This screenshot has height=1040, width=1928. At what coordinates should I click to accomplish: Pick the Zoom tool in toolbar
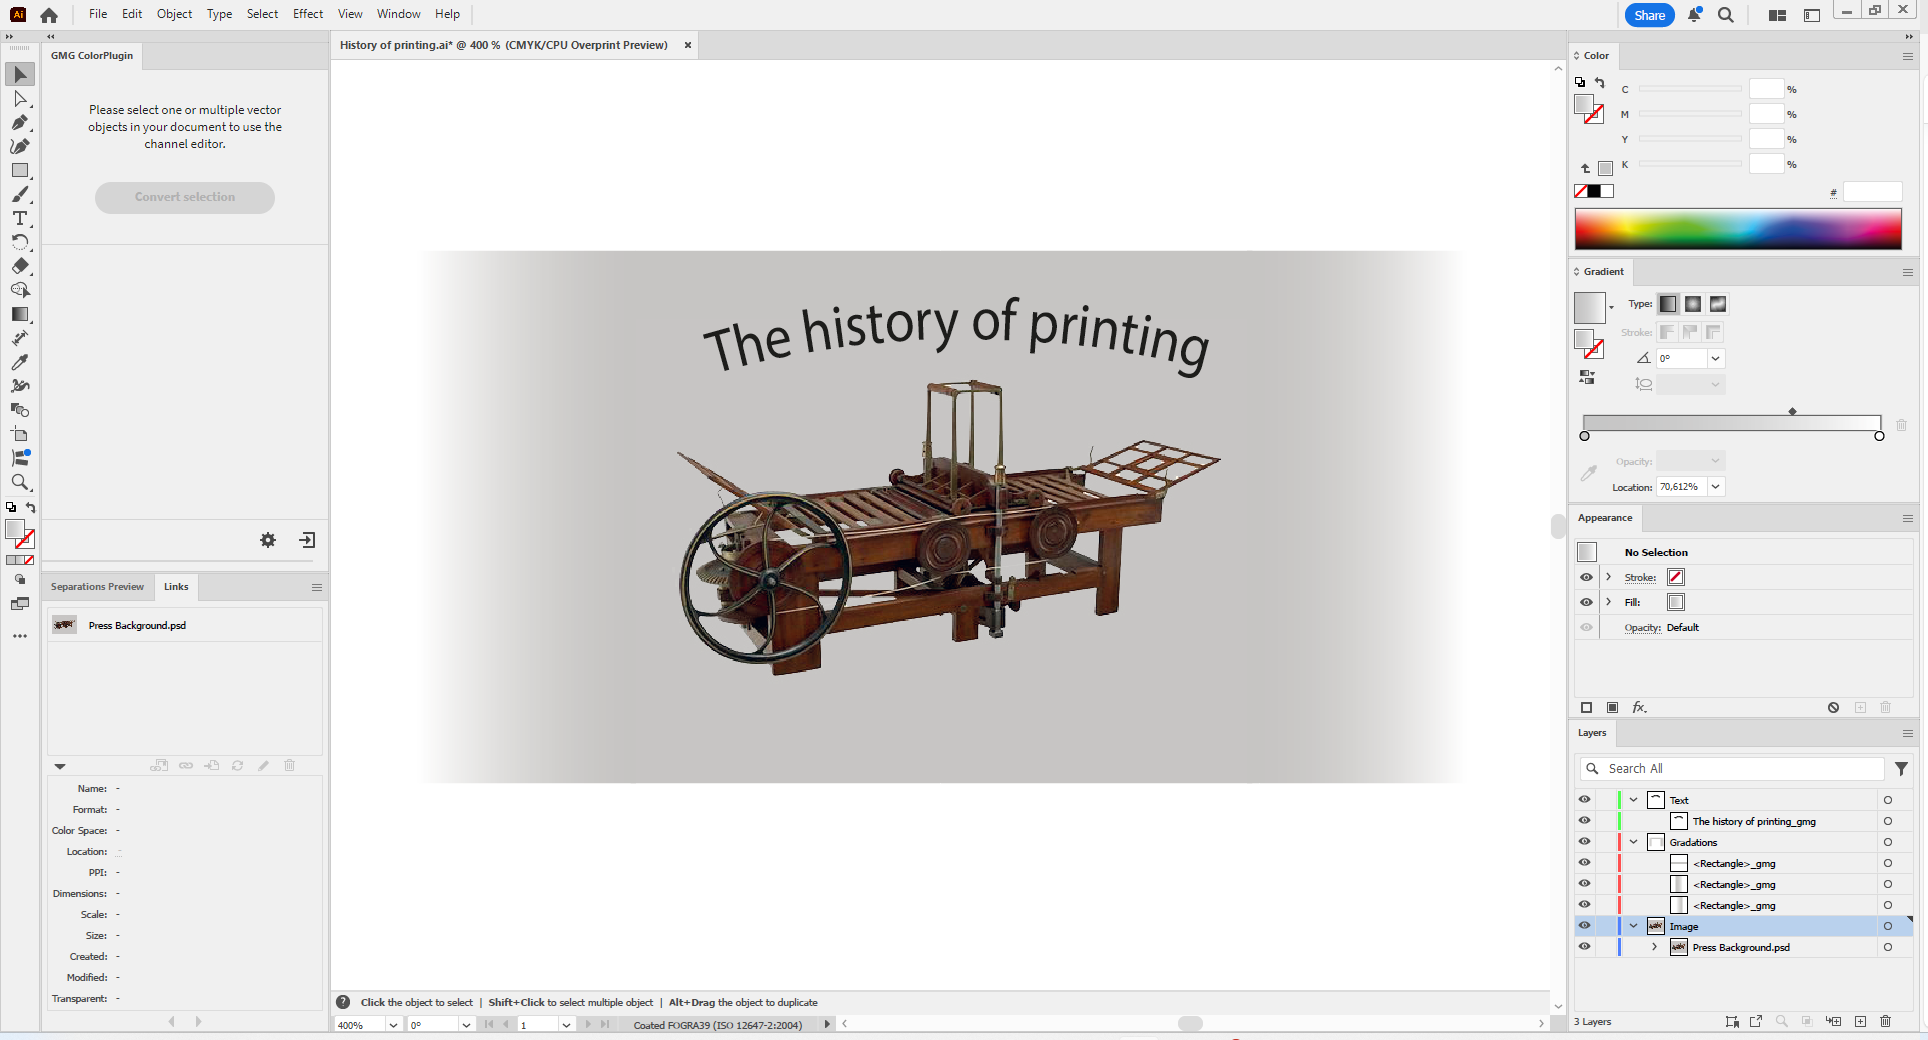[19, 482]
